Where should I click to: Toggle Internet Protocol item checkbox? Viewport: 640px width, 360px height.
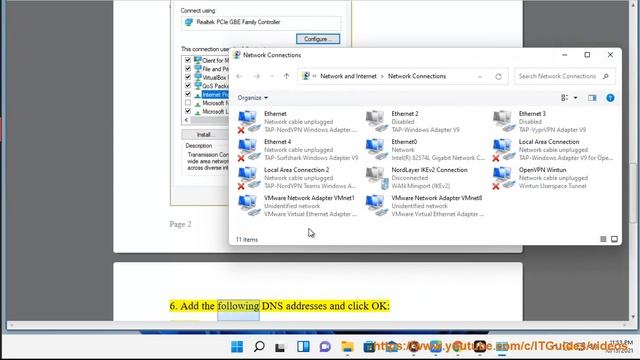coord(188,94)
